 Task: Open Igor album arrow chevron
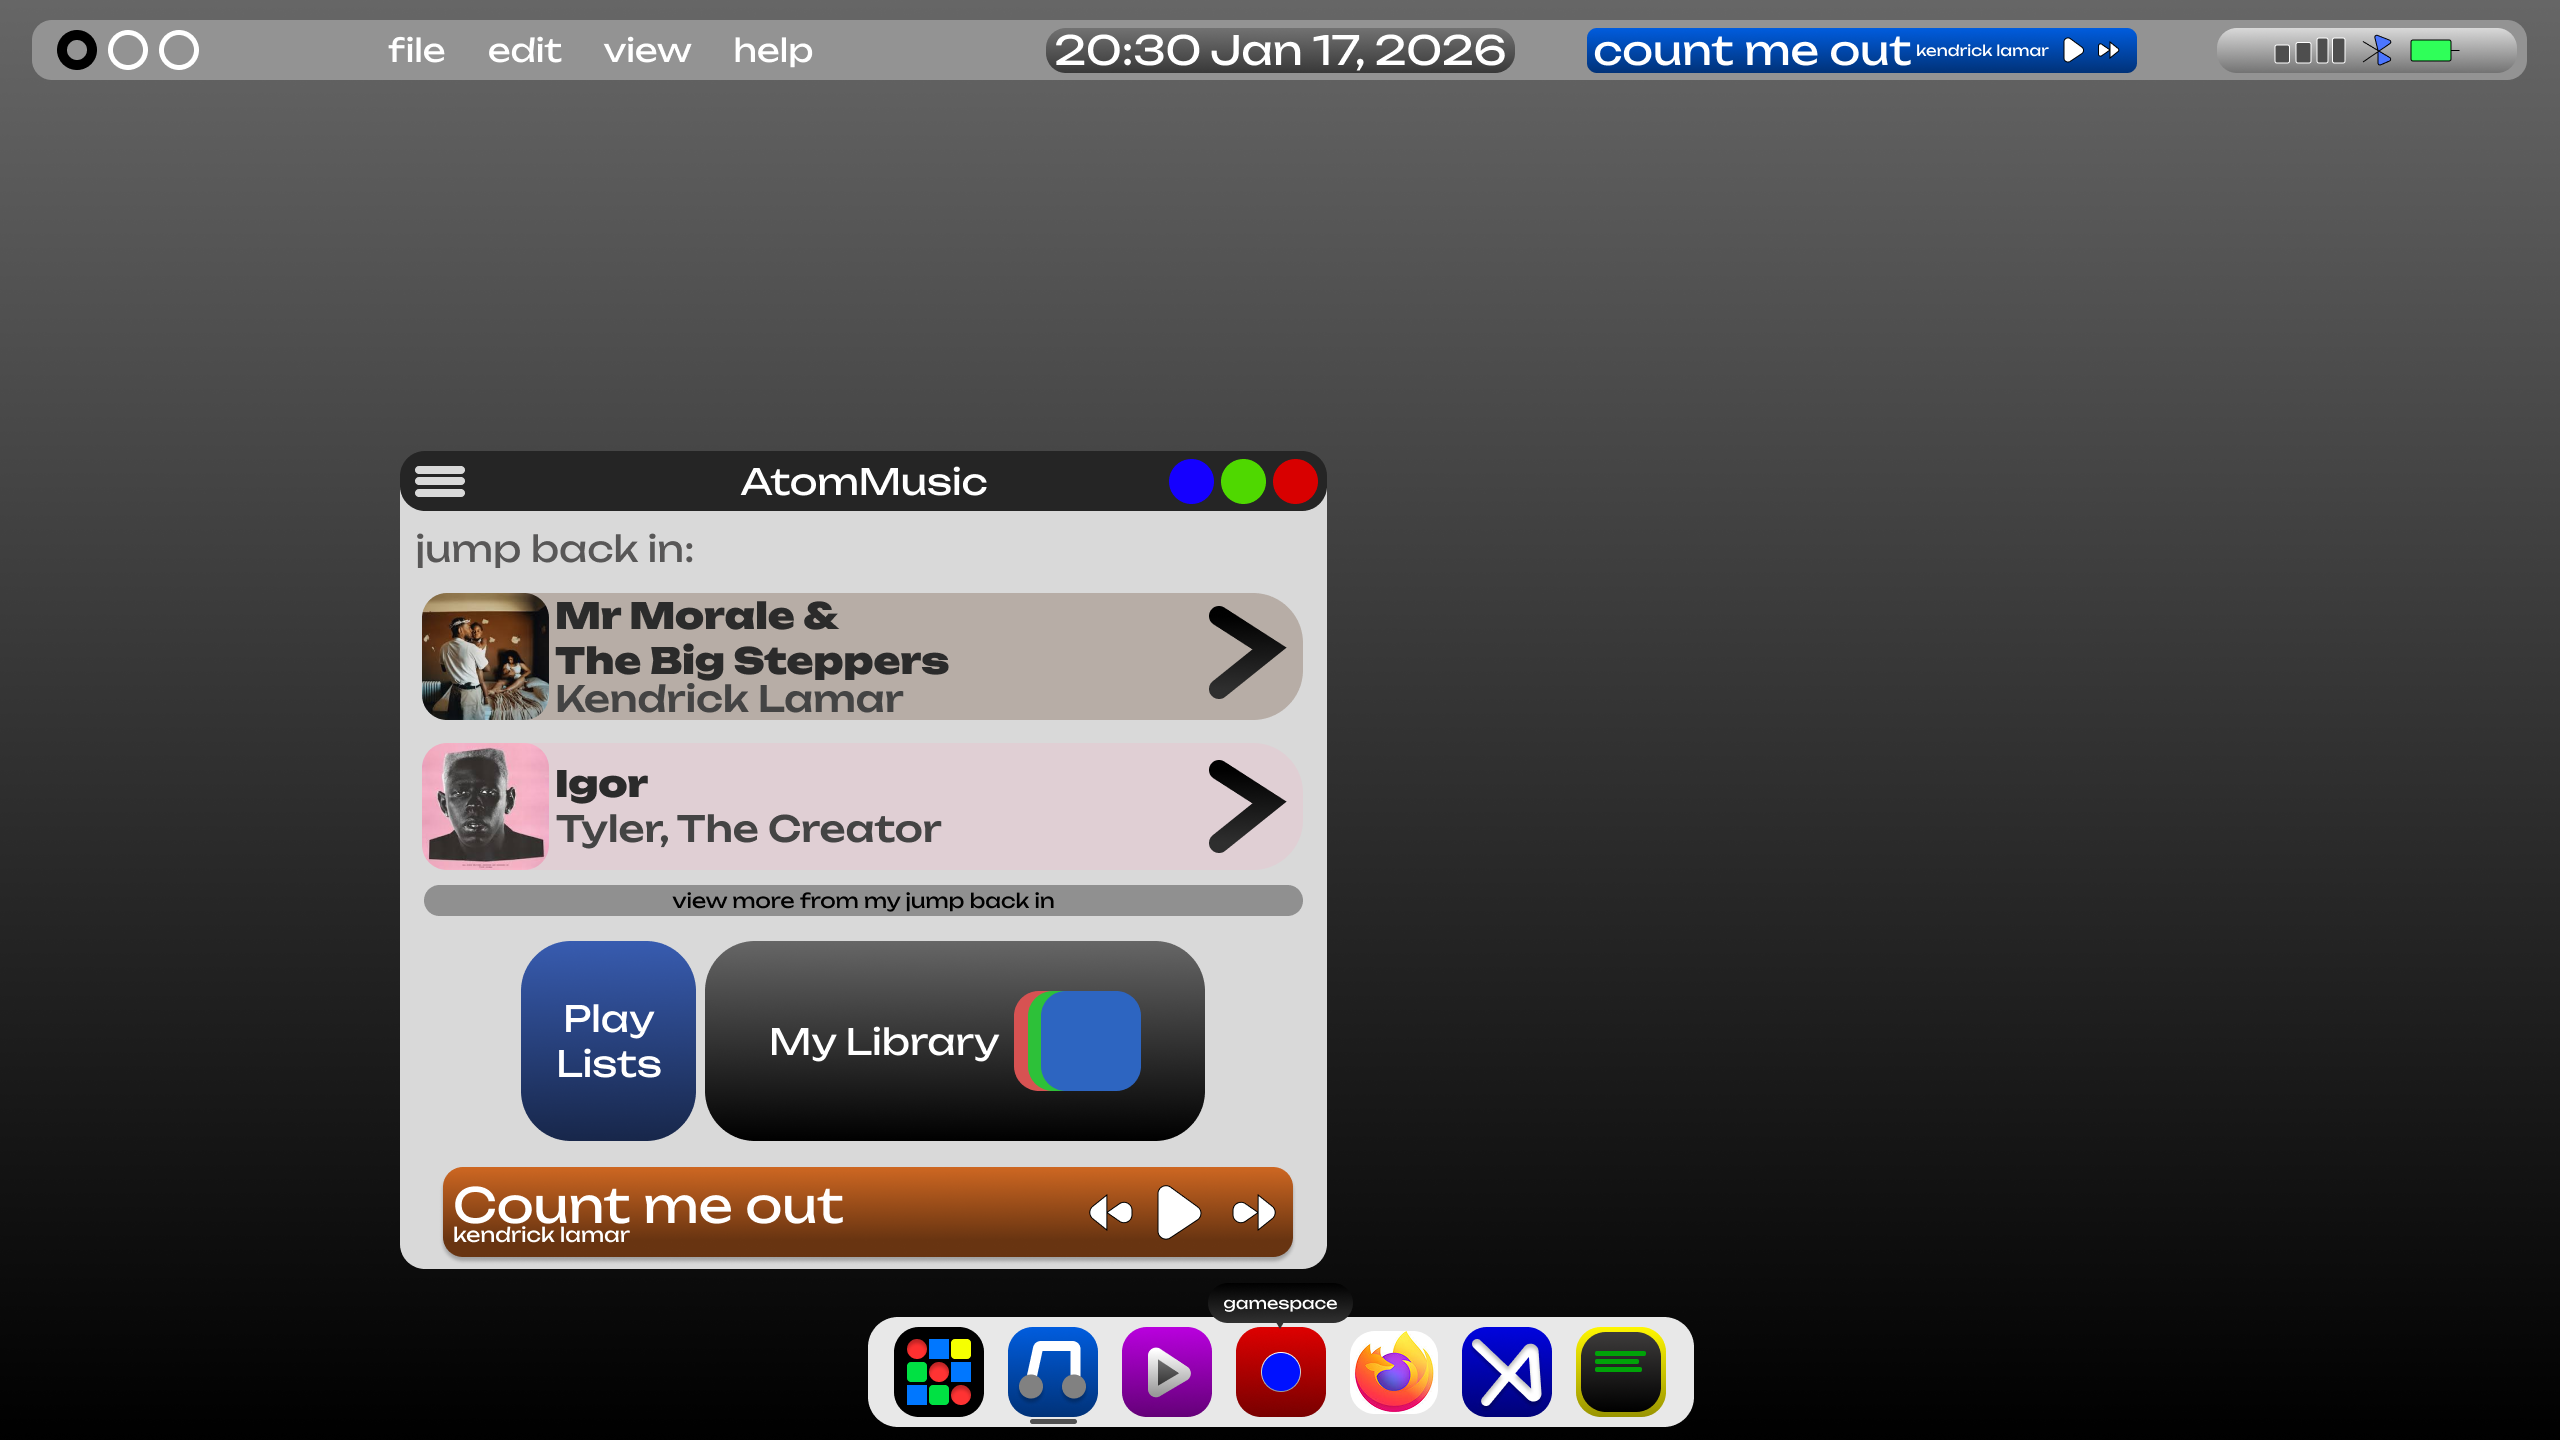1246,807
